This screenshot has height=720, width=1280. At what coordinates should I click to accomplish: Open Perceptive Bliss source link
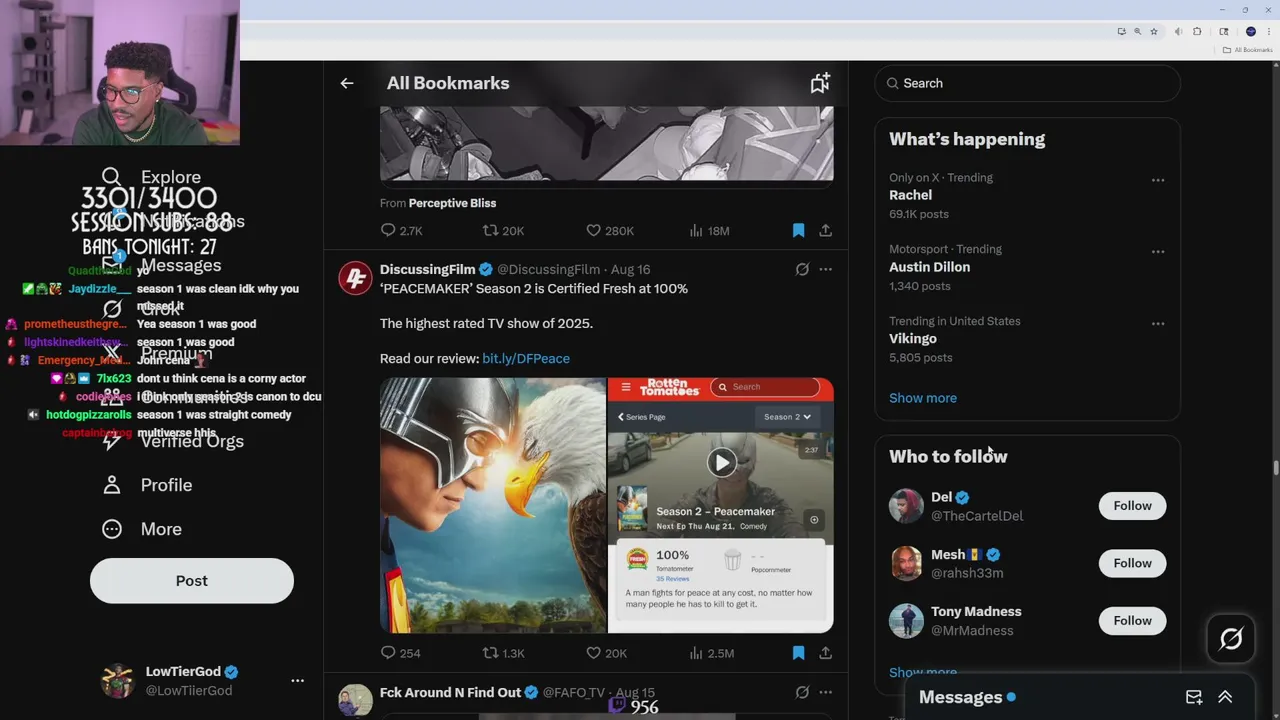(x=452, y=203)
